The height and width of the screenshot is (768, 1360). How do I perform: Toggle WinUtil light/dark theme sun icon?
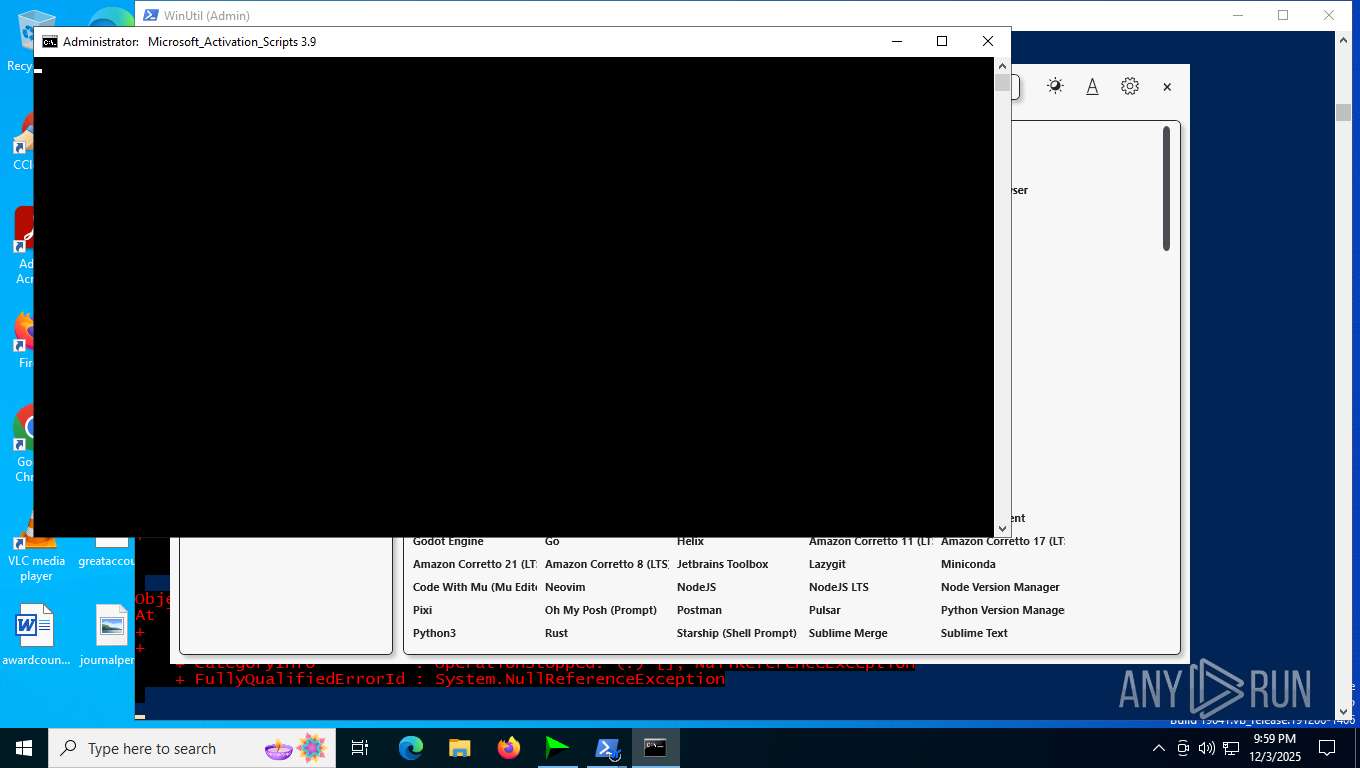pyautogui.click(x=1055, y=87)
